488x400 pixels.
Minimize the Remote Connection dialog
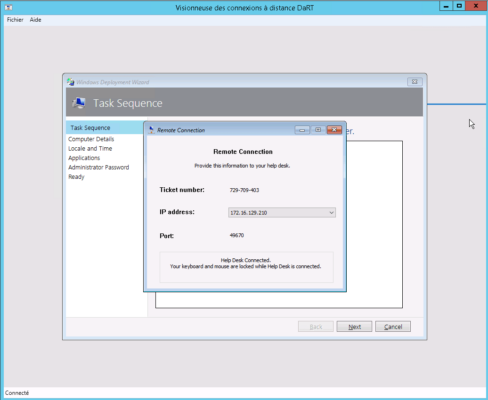coord(302,130)
